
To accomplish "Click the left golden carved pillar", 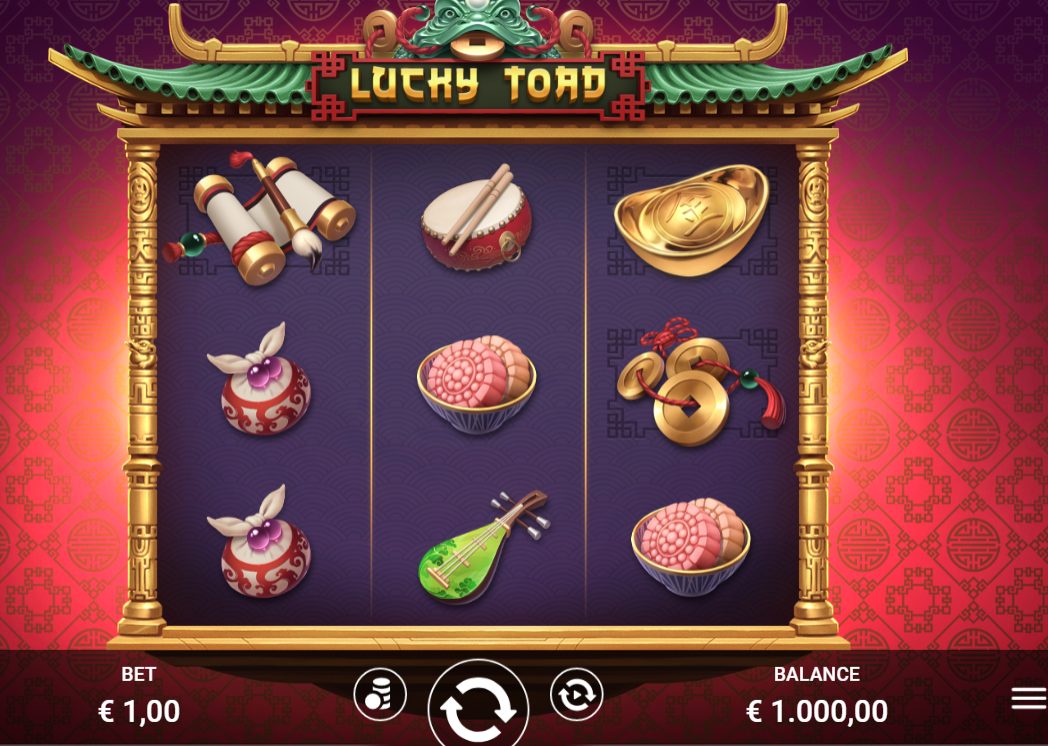I will [142, 388].
